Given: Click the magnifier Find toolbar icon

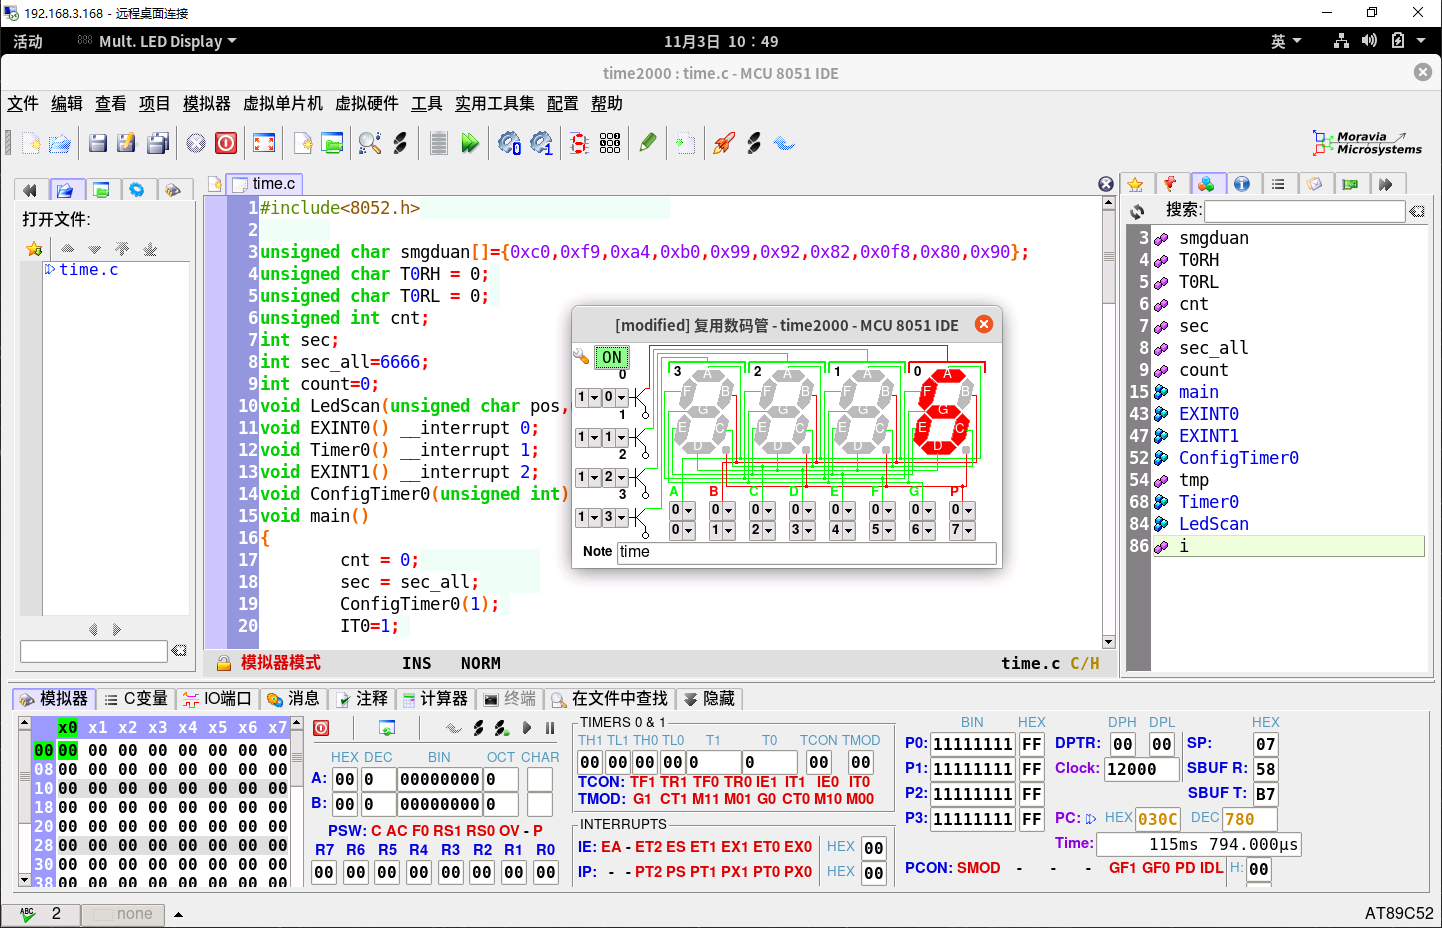Looking at the screenshot, I should coord(370,144).
